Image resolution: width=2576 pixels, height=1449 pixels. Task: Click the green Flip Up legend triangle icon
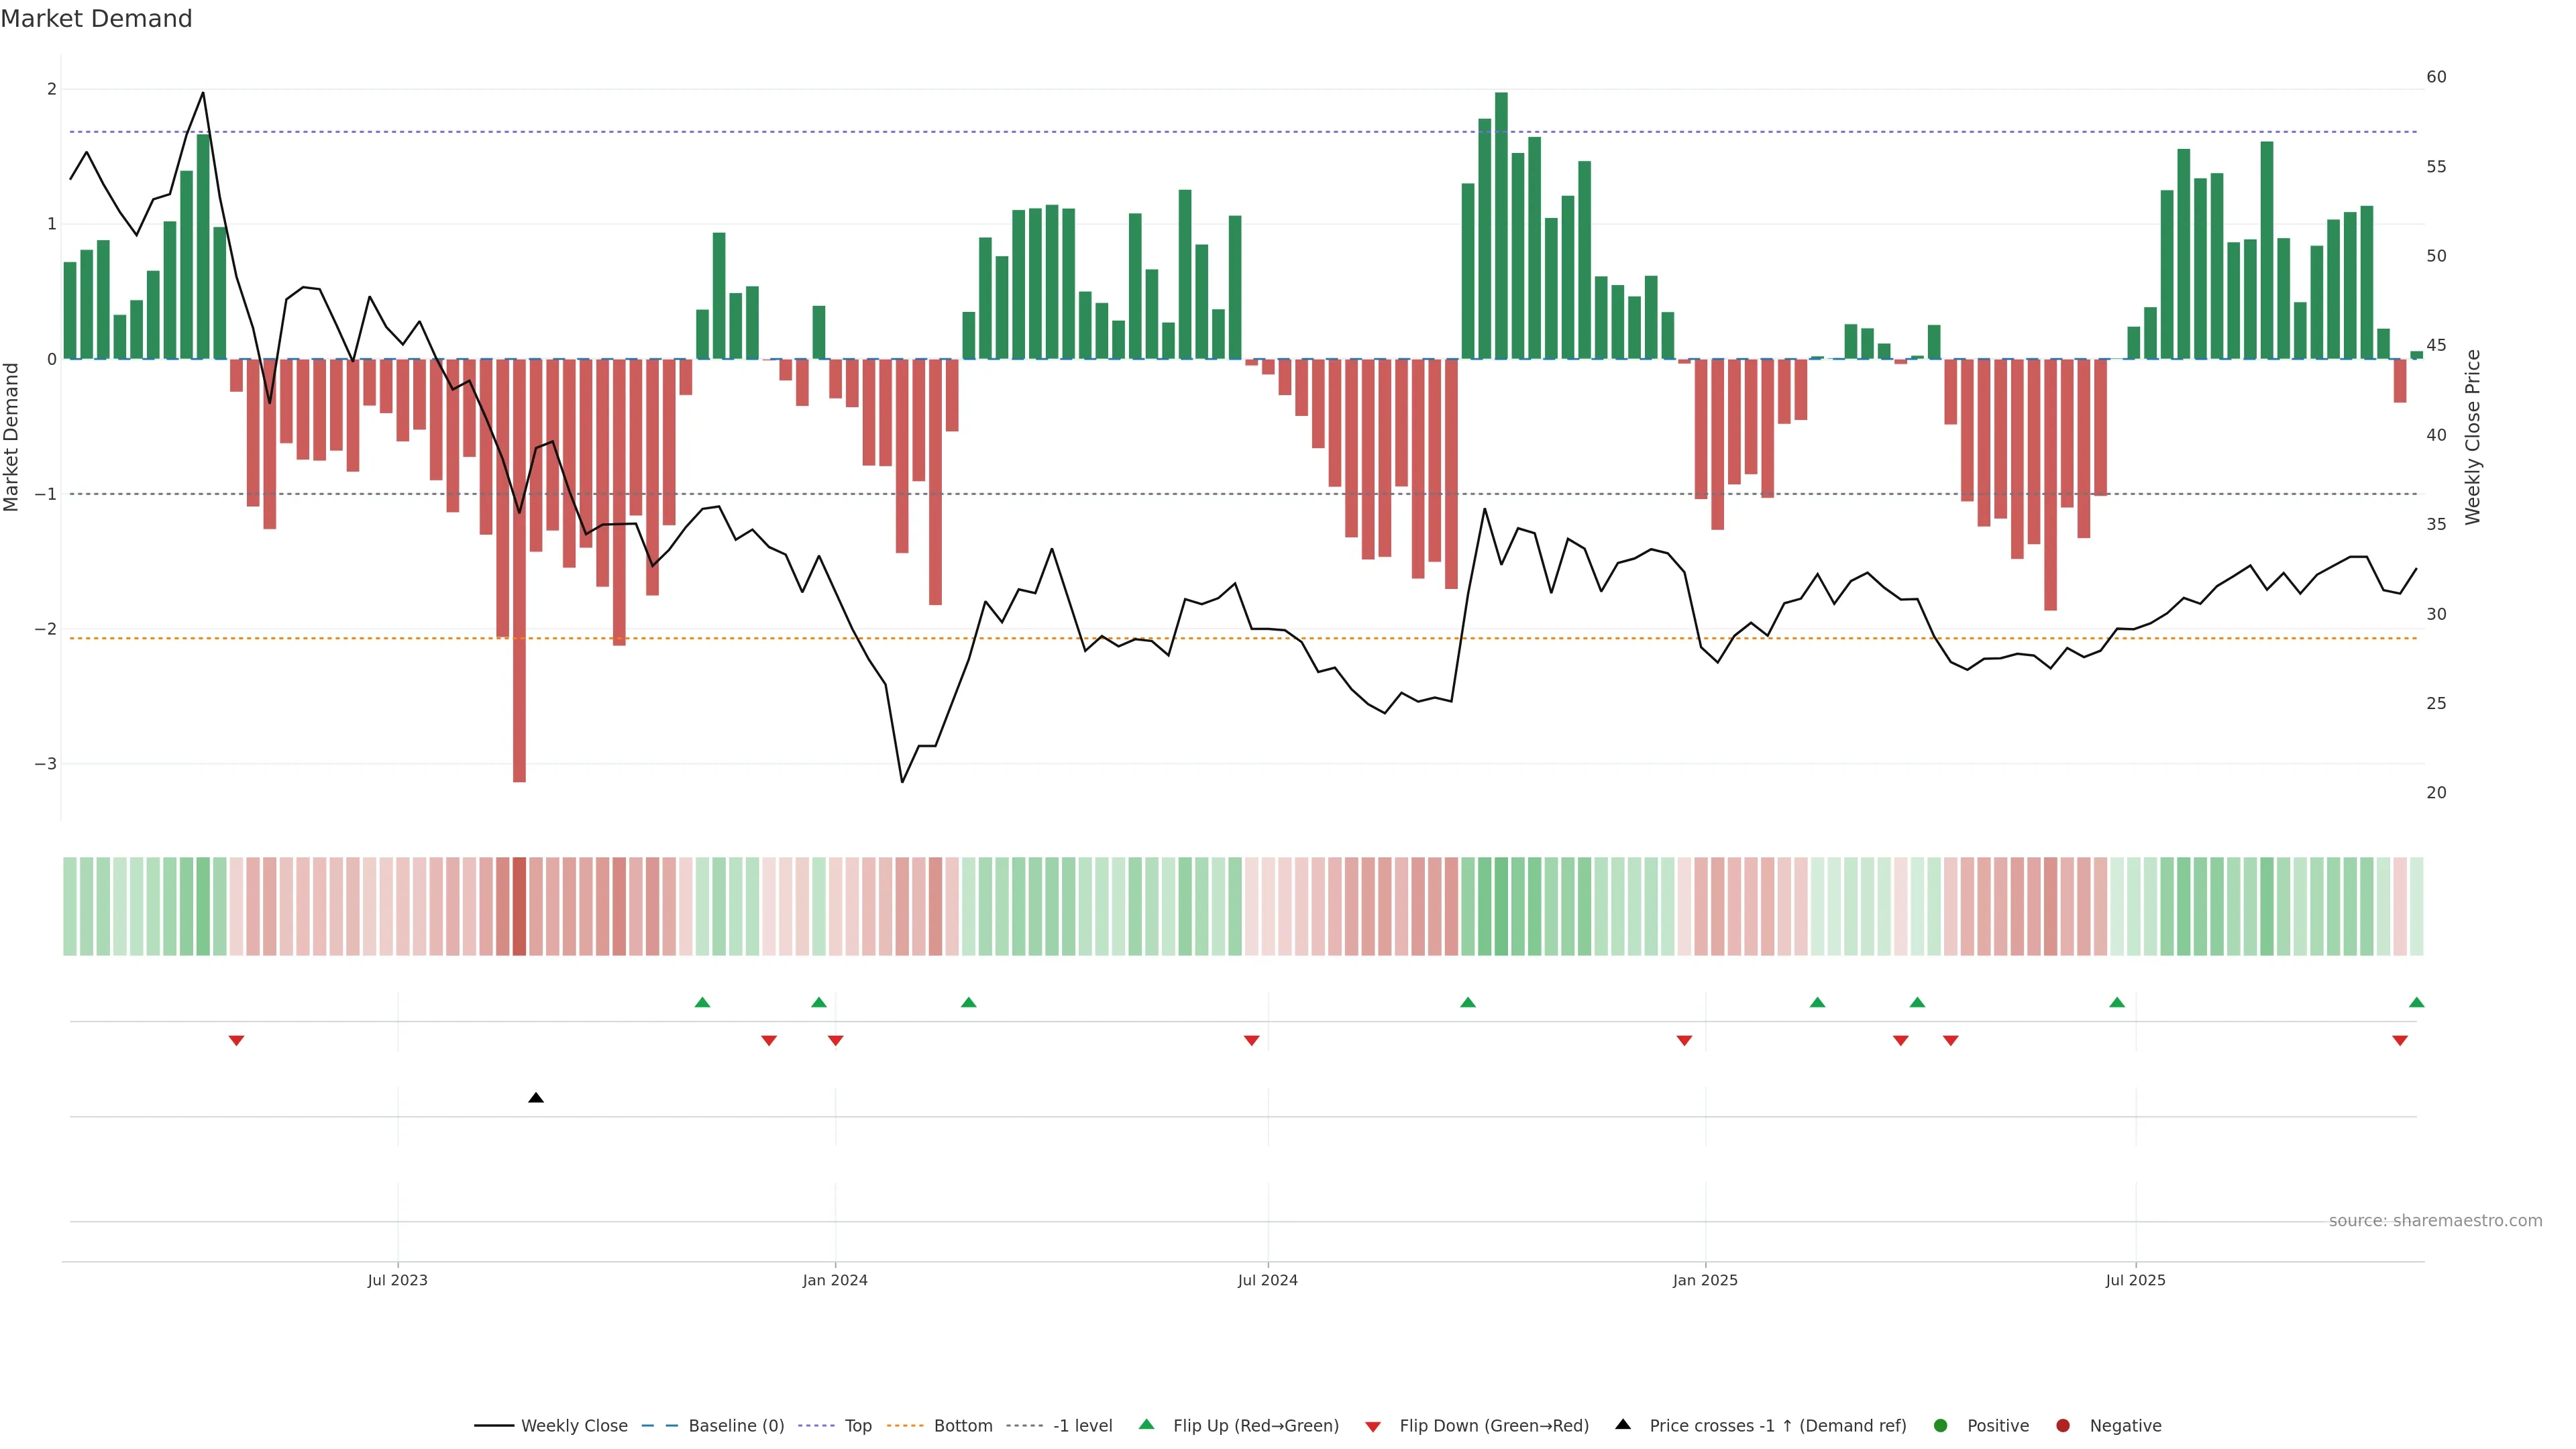tap(1147, 1425)
